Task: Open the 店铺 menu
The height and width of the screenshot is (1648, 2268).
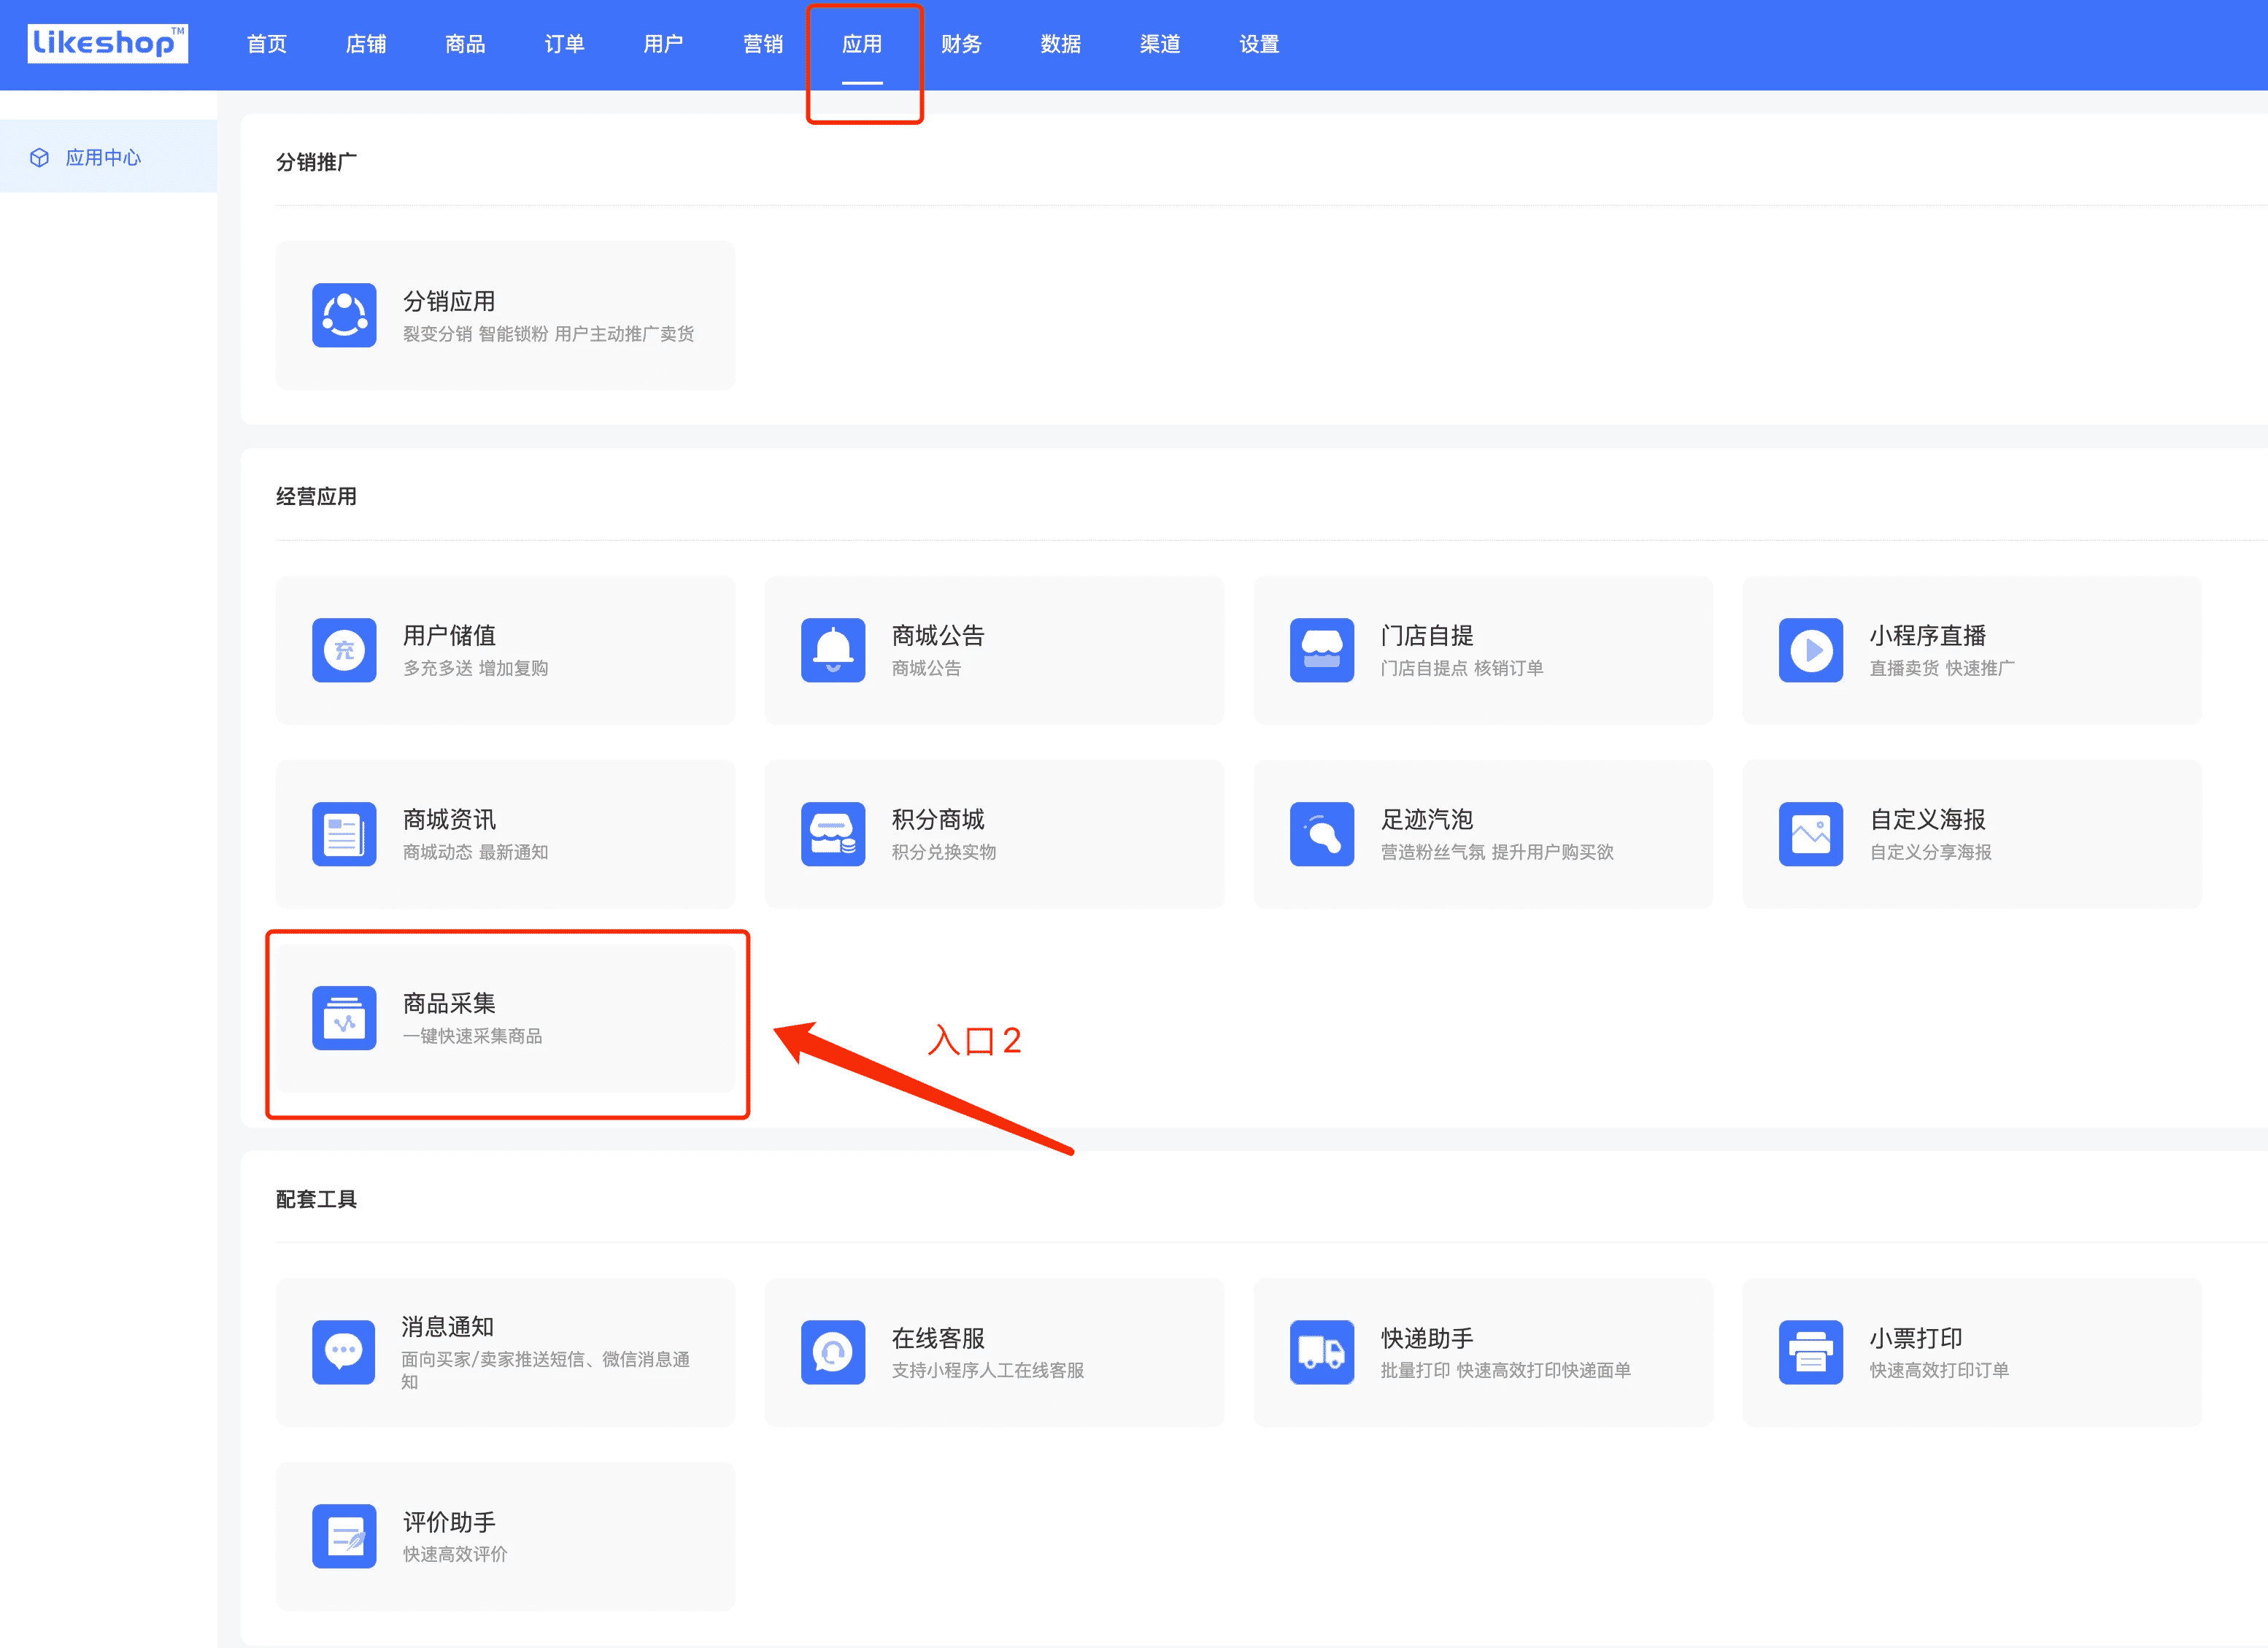Action: coord(366,44)
